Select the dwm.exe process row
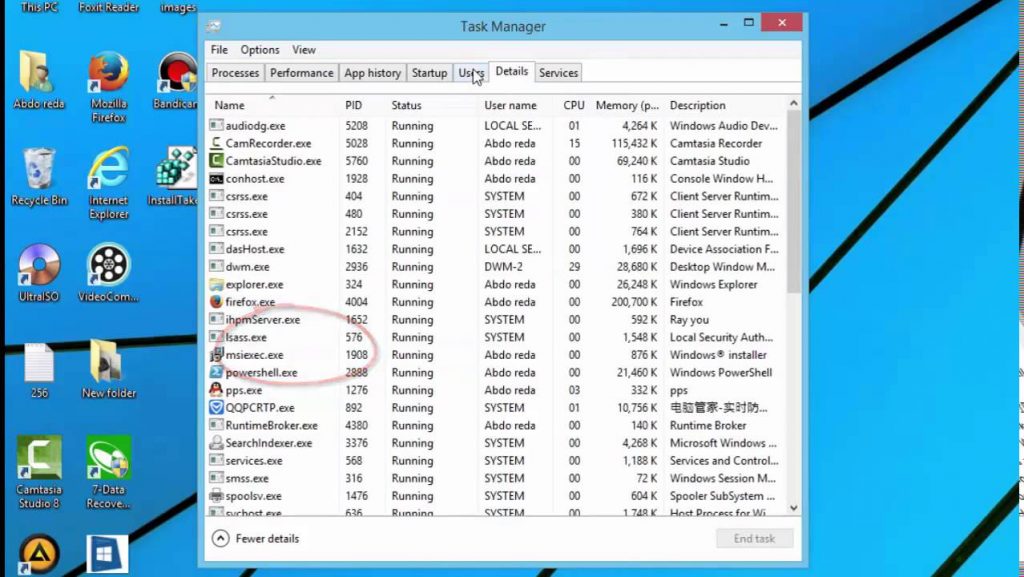The image size is (1024, 577). [497, 266]
